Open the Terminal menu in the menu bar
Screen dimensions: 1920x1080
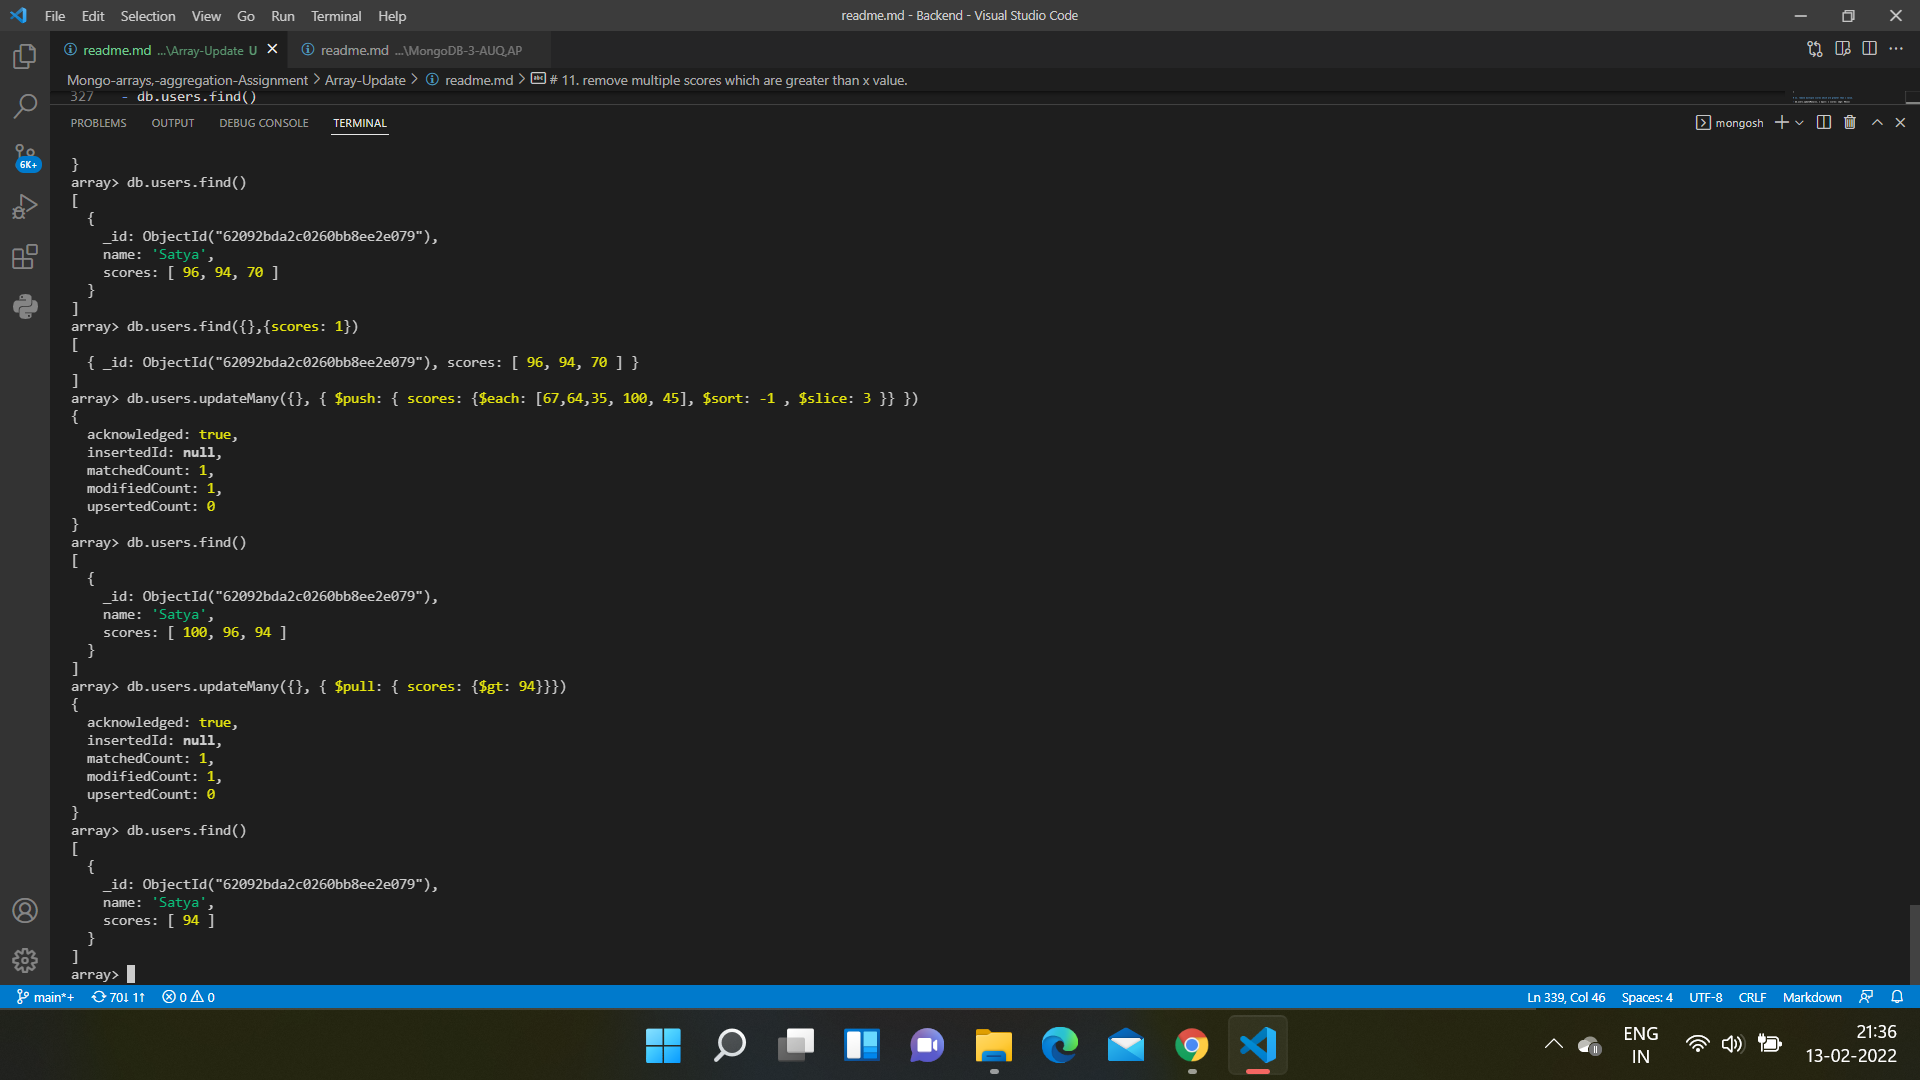coord(336,16)
